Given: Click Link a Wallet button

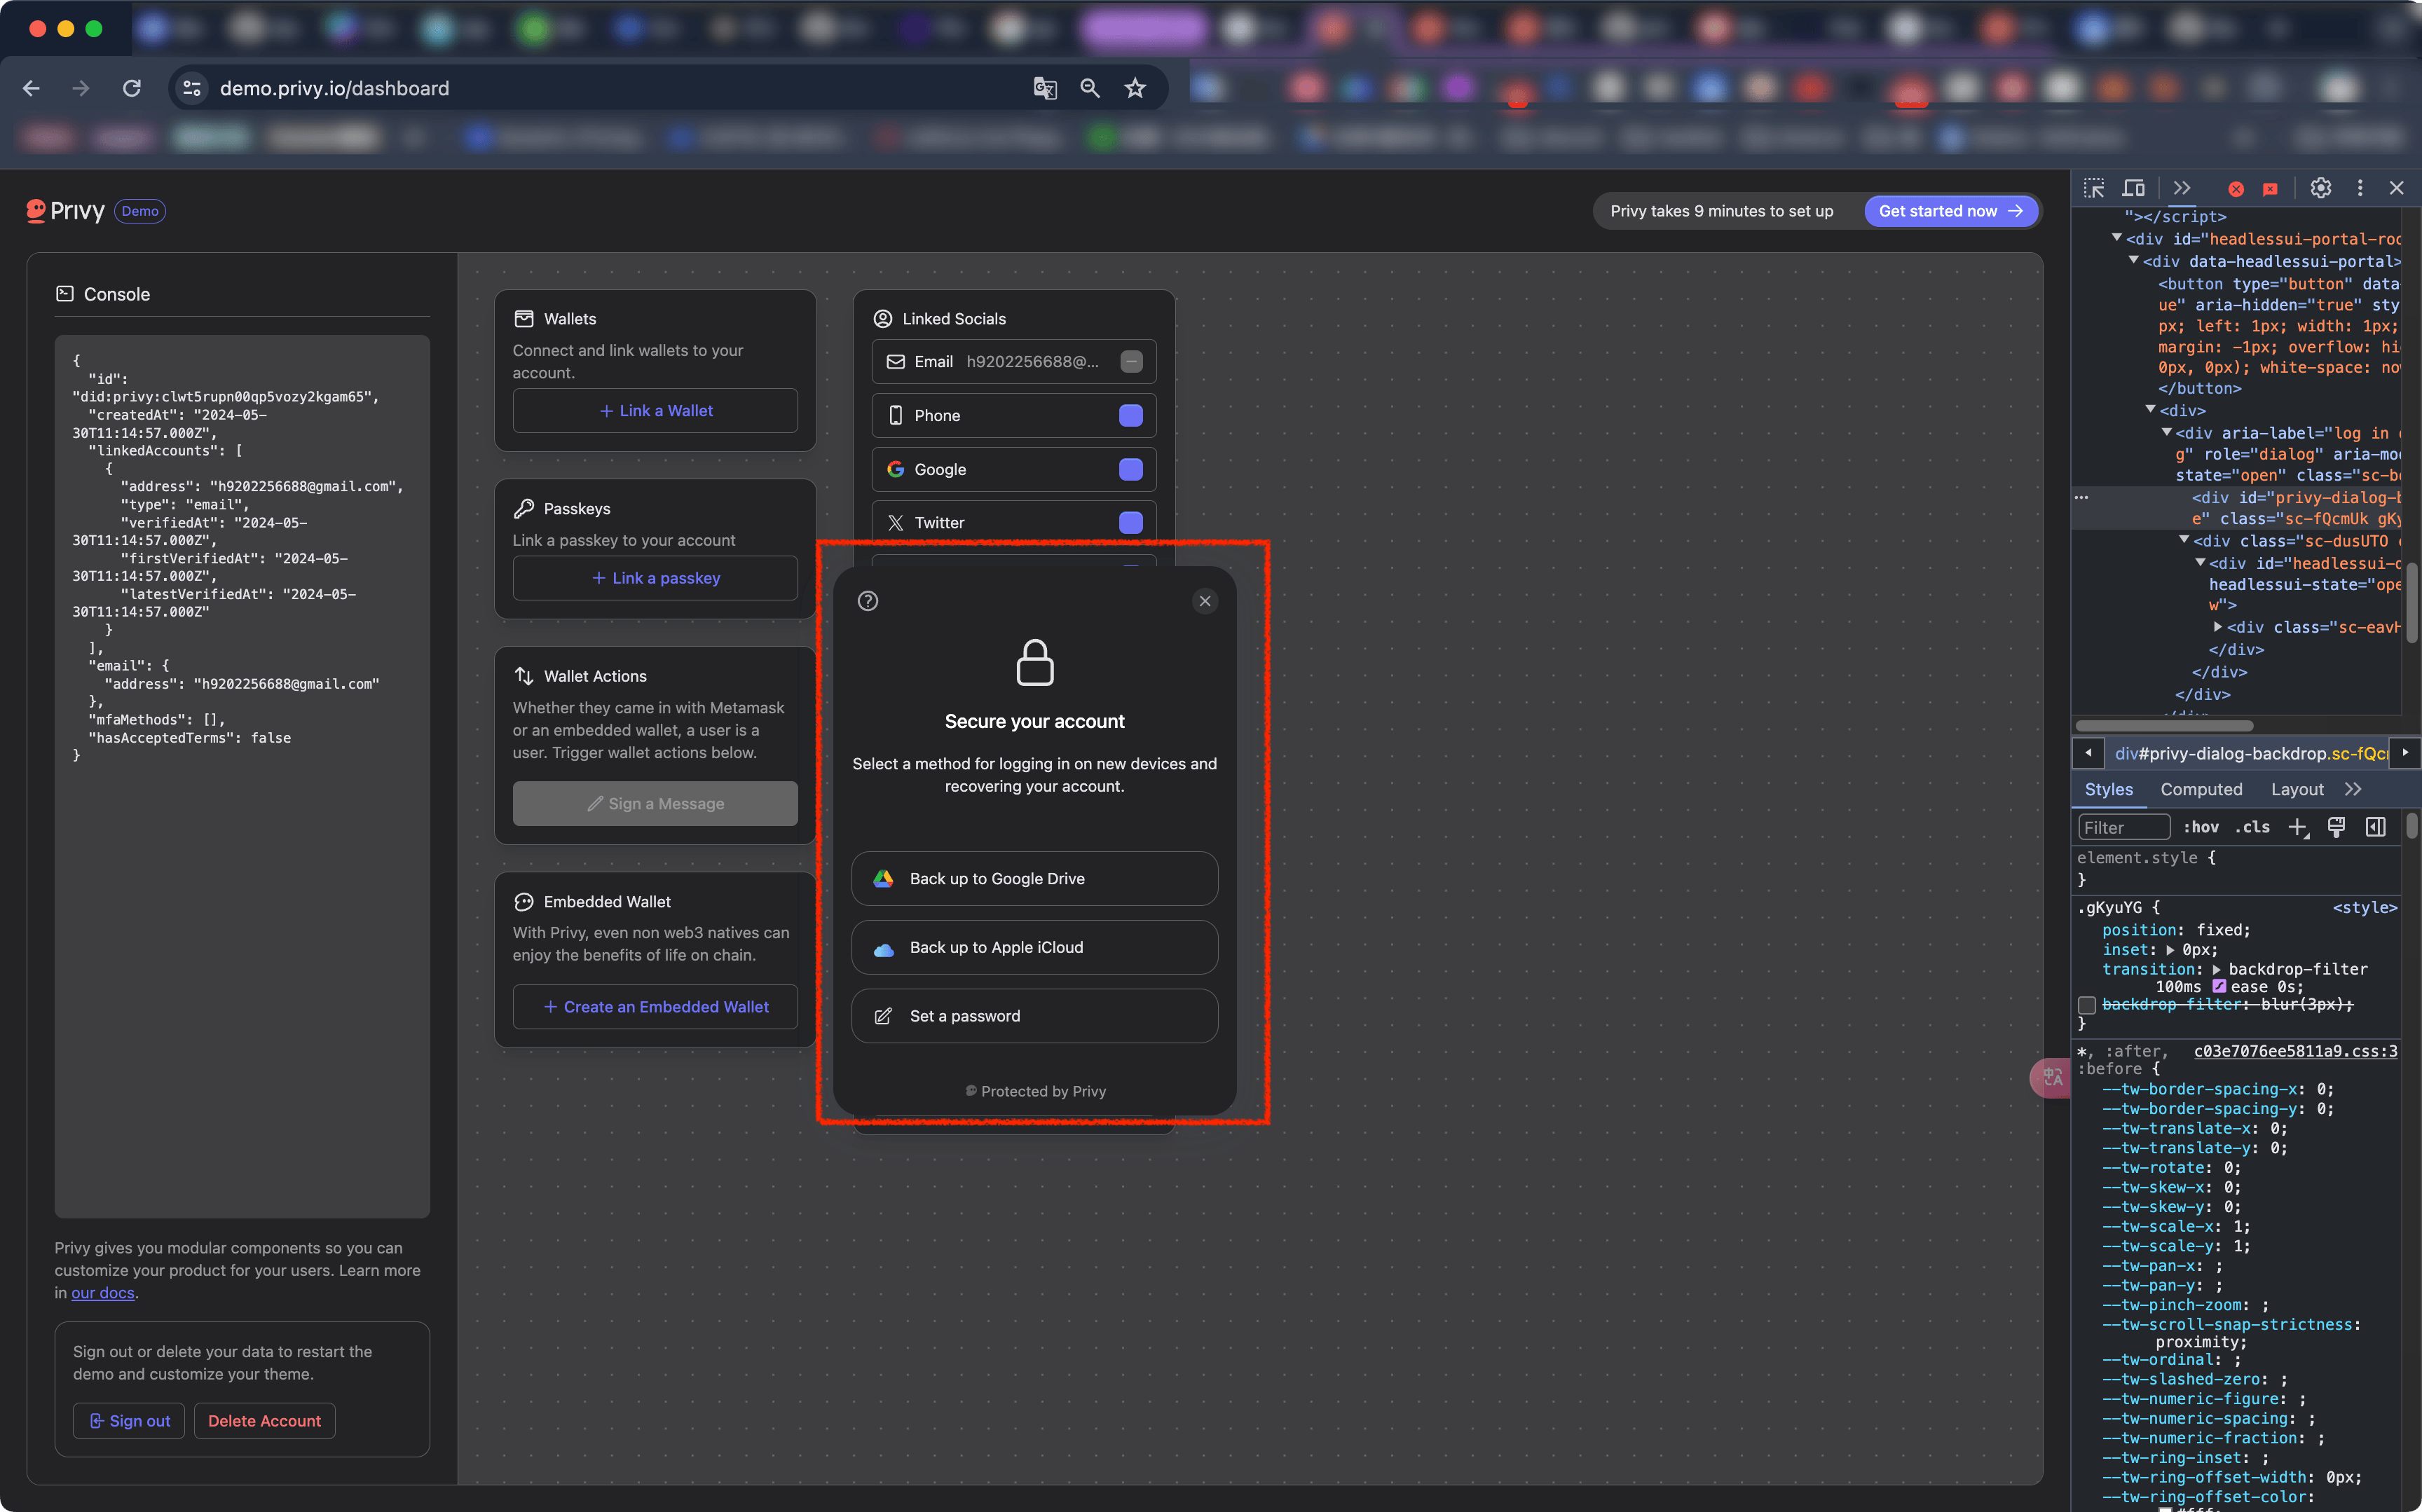Looking at the screenshot, I should coord(655,411).
